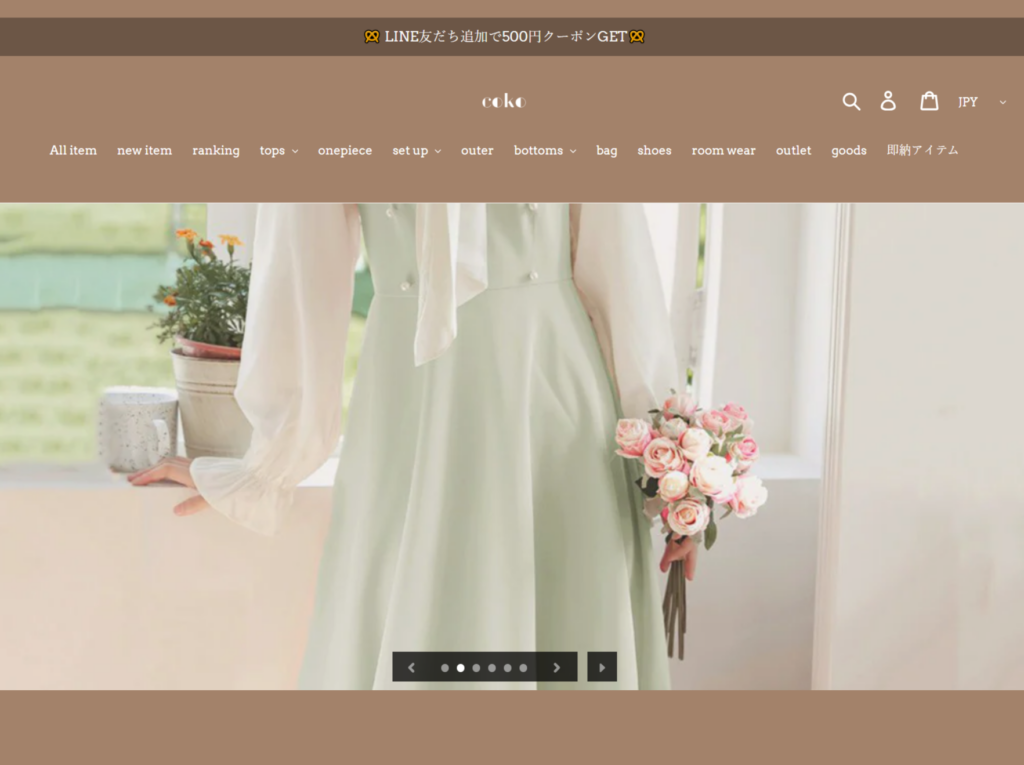Open the outer category
This screenshot has width=1024, height=765.
coord(477,150)
